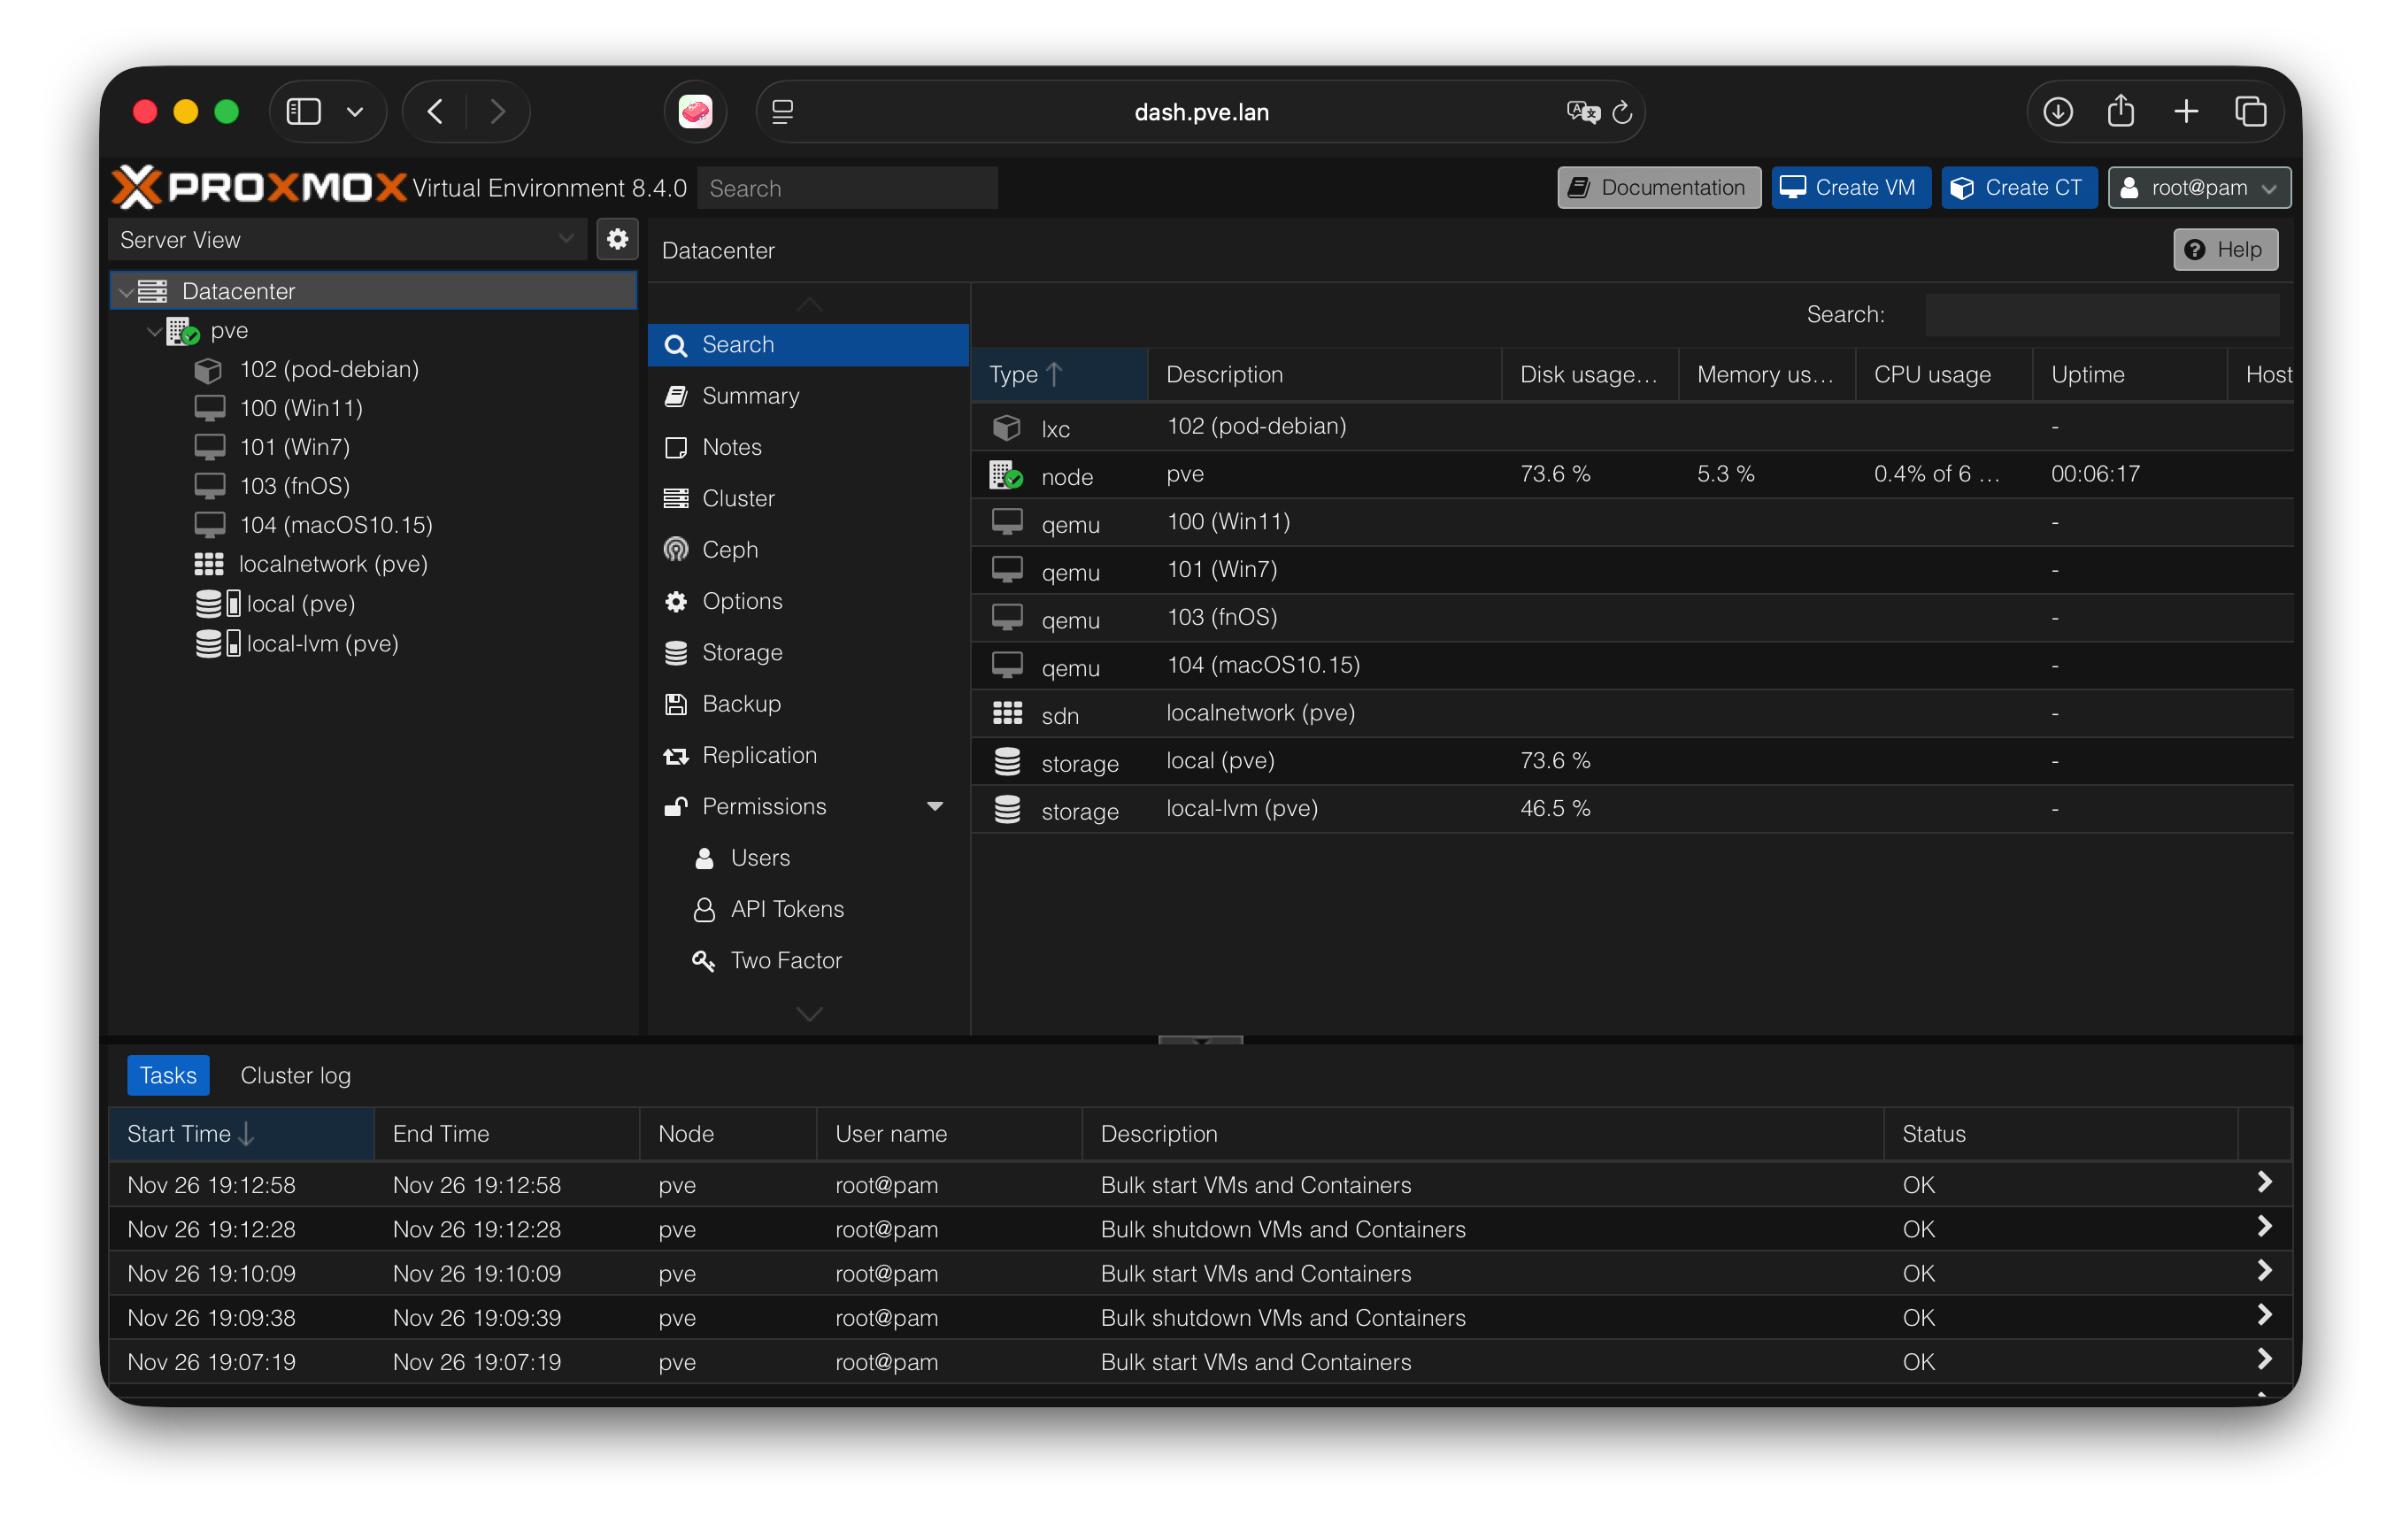Open the Two Factor settings

click(x=785, y=960)
